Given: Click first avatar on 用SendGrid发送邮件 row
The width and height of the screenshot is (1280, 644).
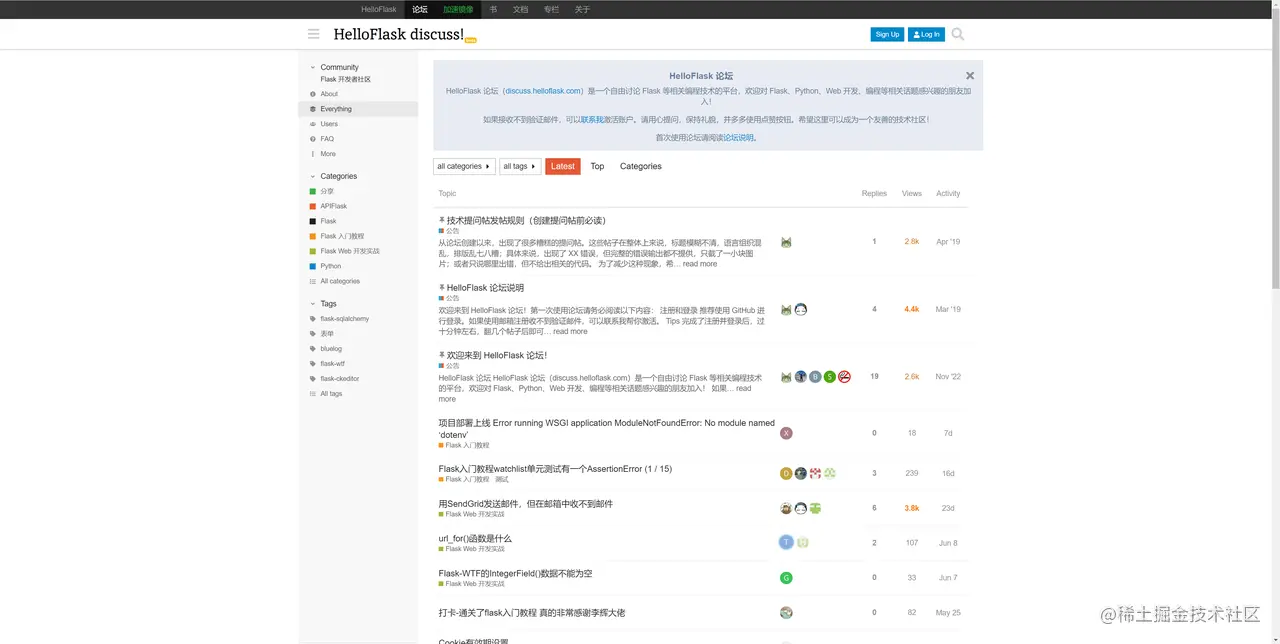Looking at the screenshot, I should 786,508.
